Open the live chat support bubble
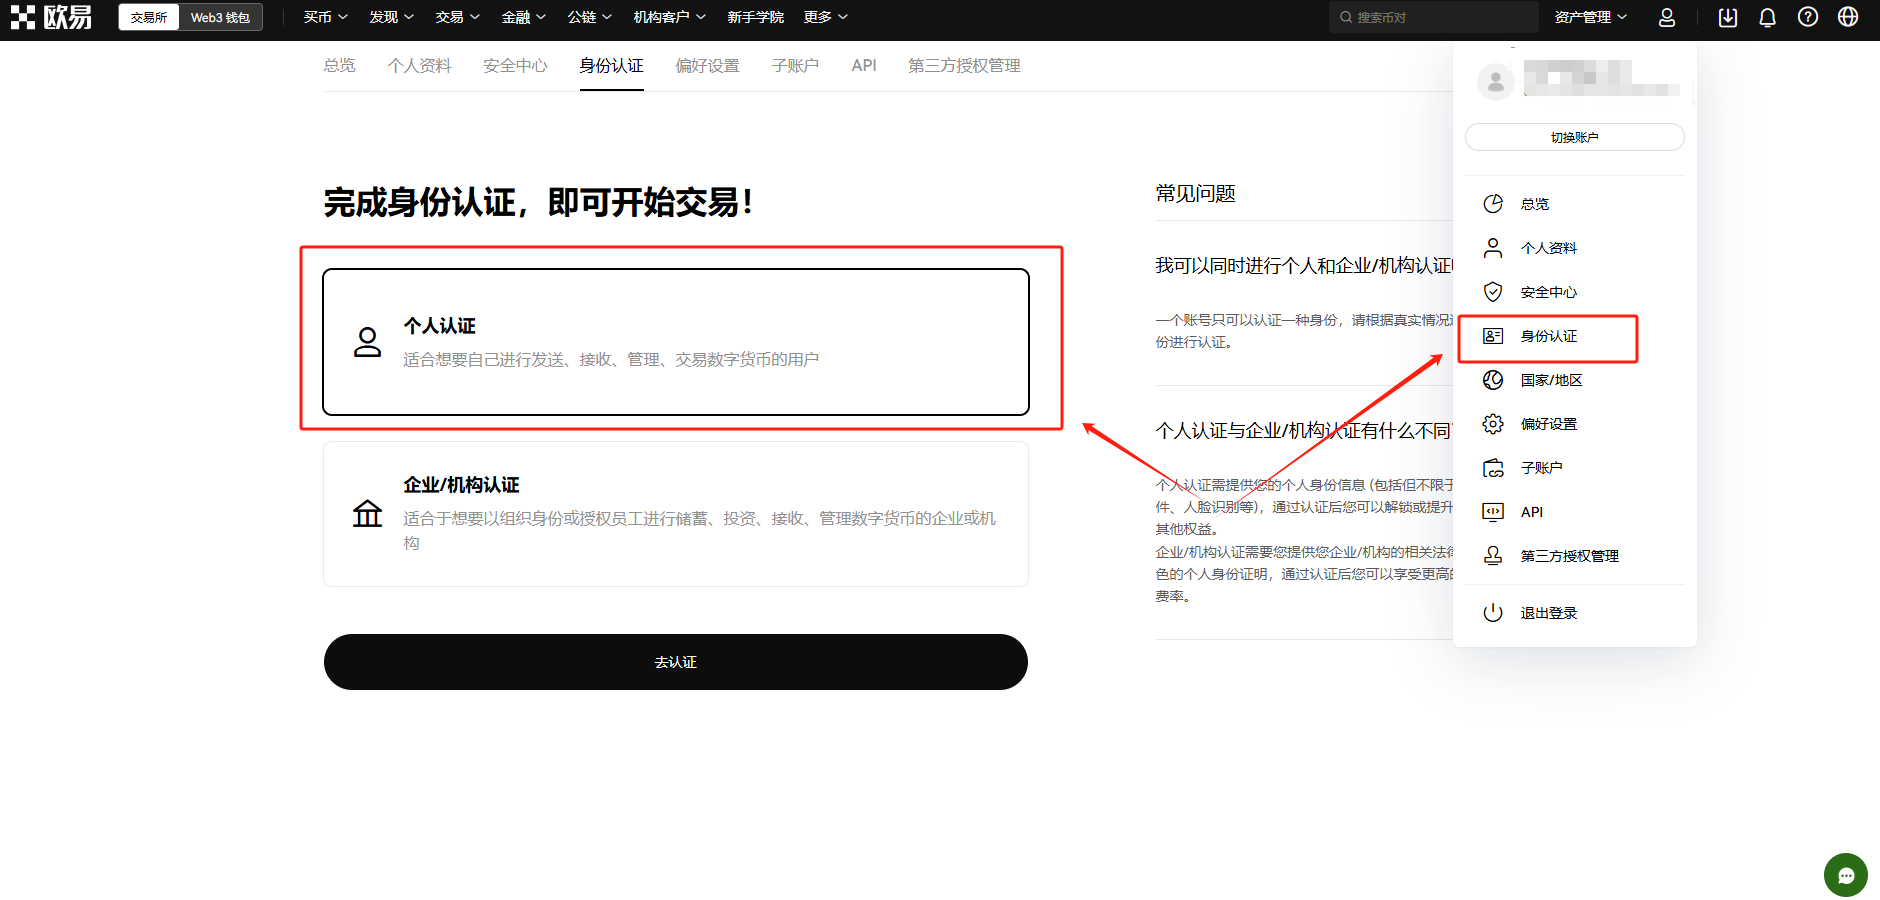1880x900 pixels. (x=1845, y=875)
